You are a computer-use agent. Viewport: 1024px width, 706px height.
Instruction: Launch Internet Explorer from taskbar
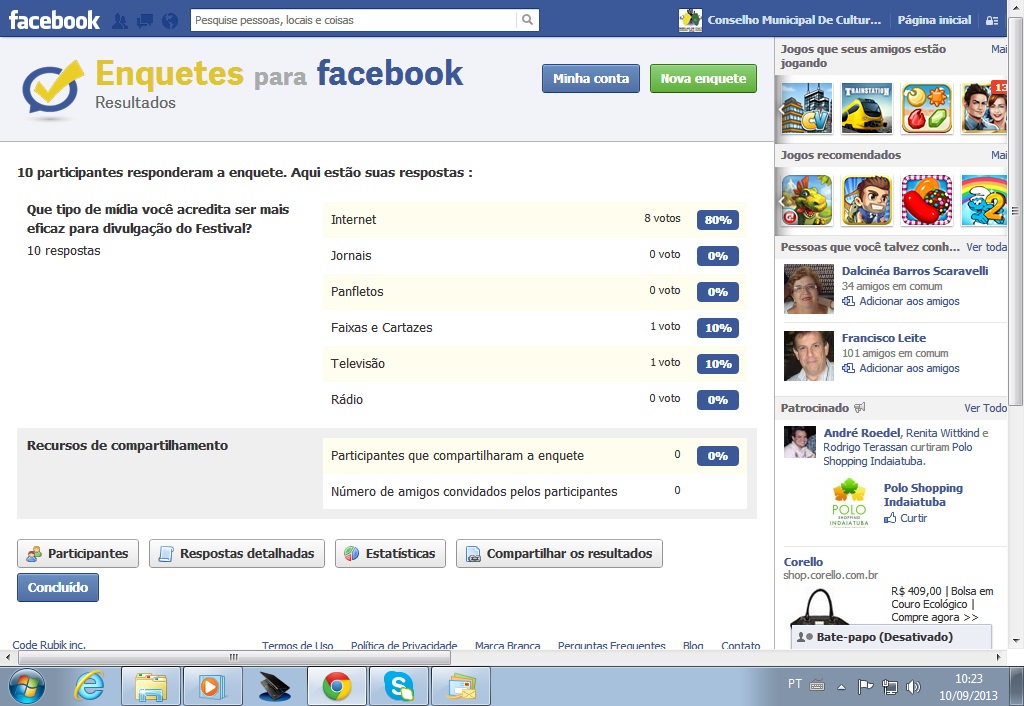[x=89, y=686]
